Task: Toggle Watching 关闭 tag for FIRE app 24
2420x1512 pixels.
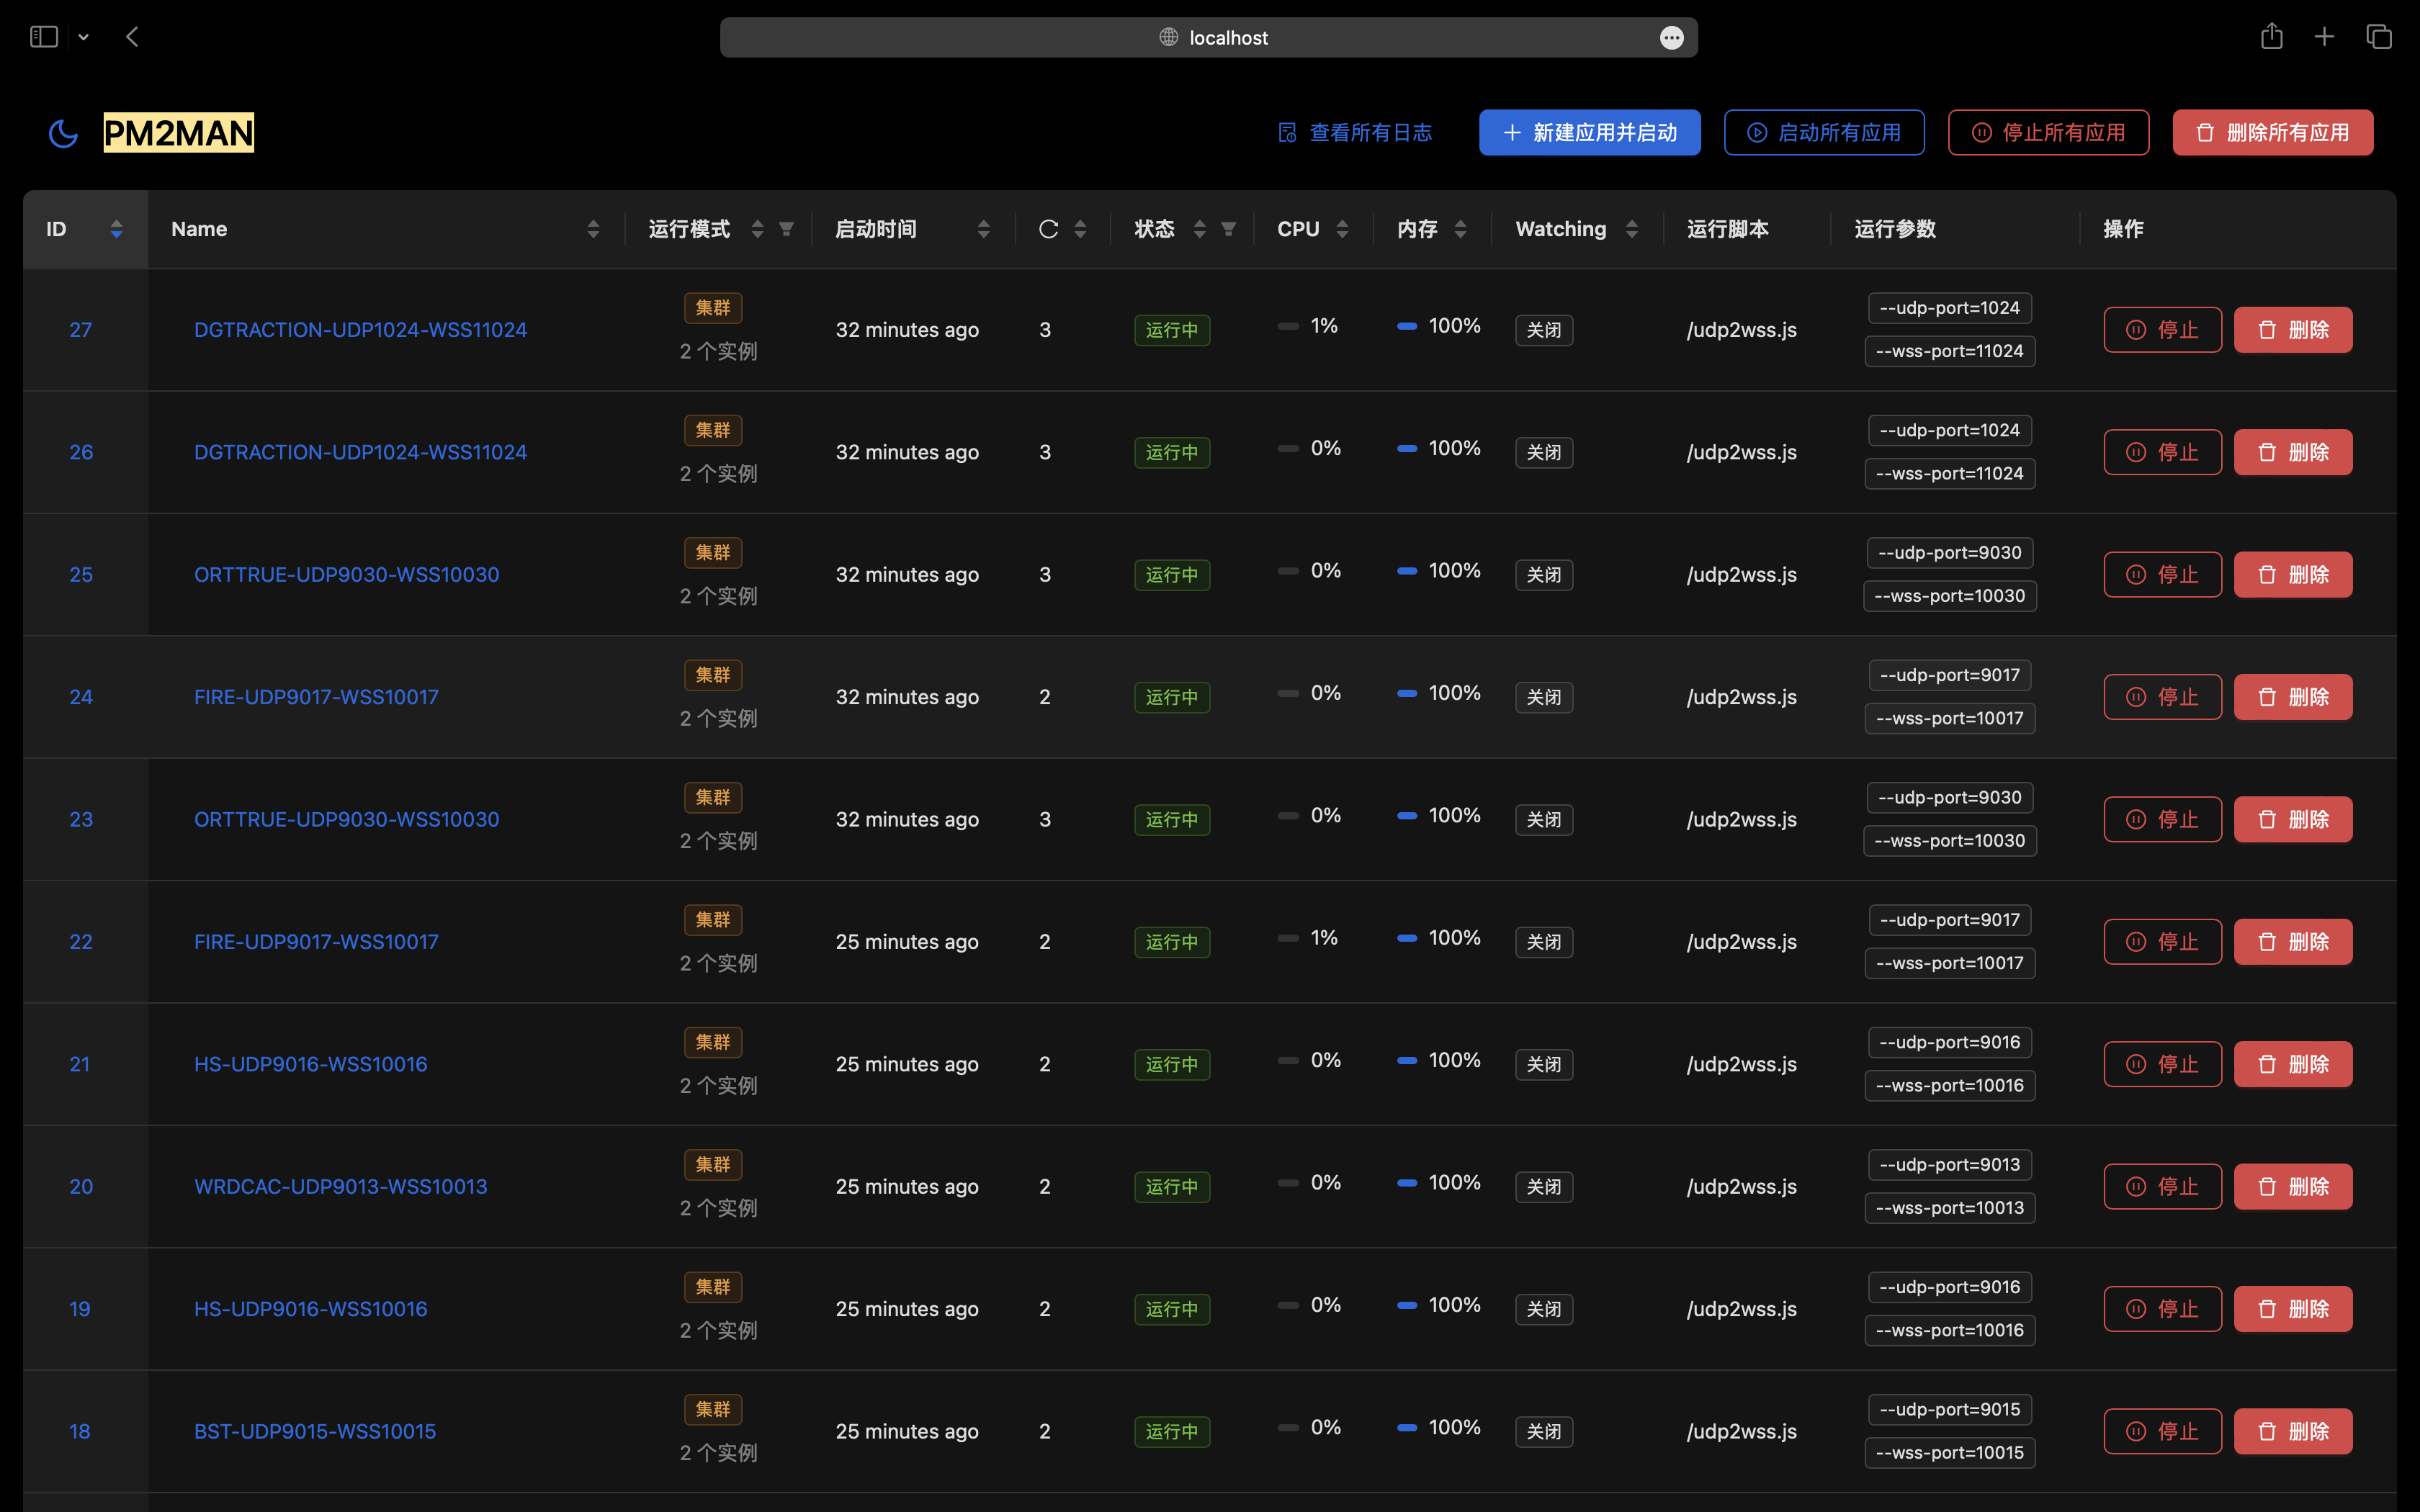Action: 1543,697
